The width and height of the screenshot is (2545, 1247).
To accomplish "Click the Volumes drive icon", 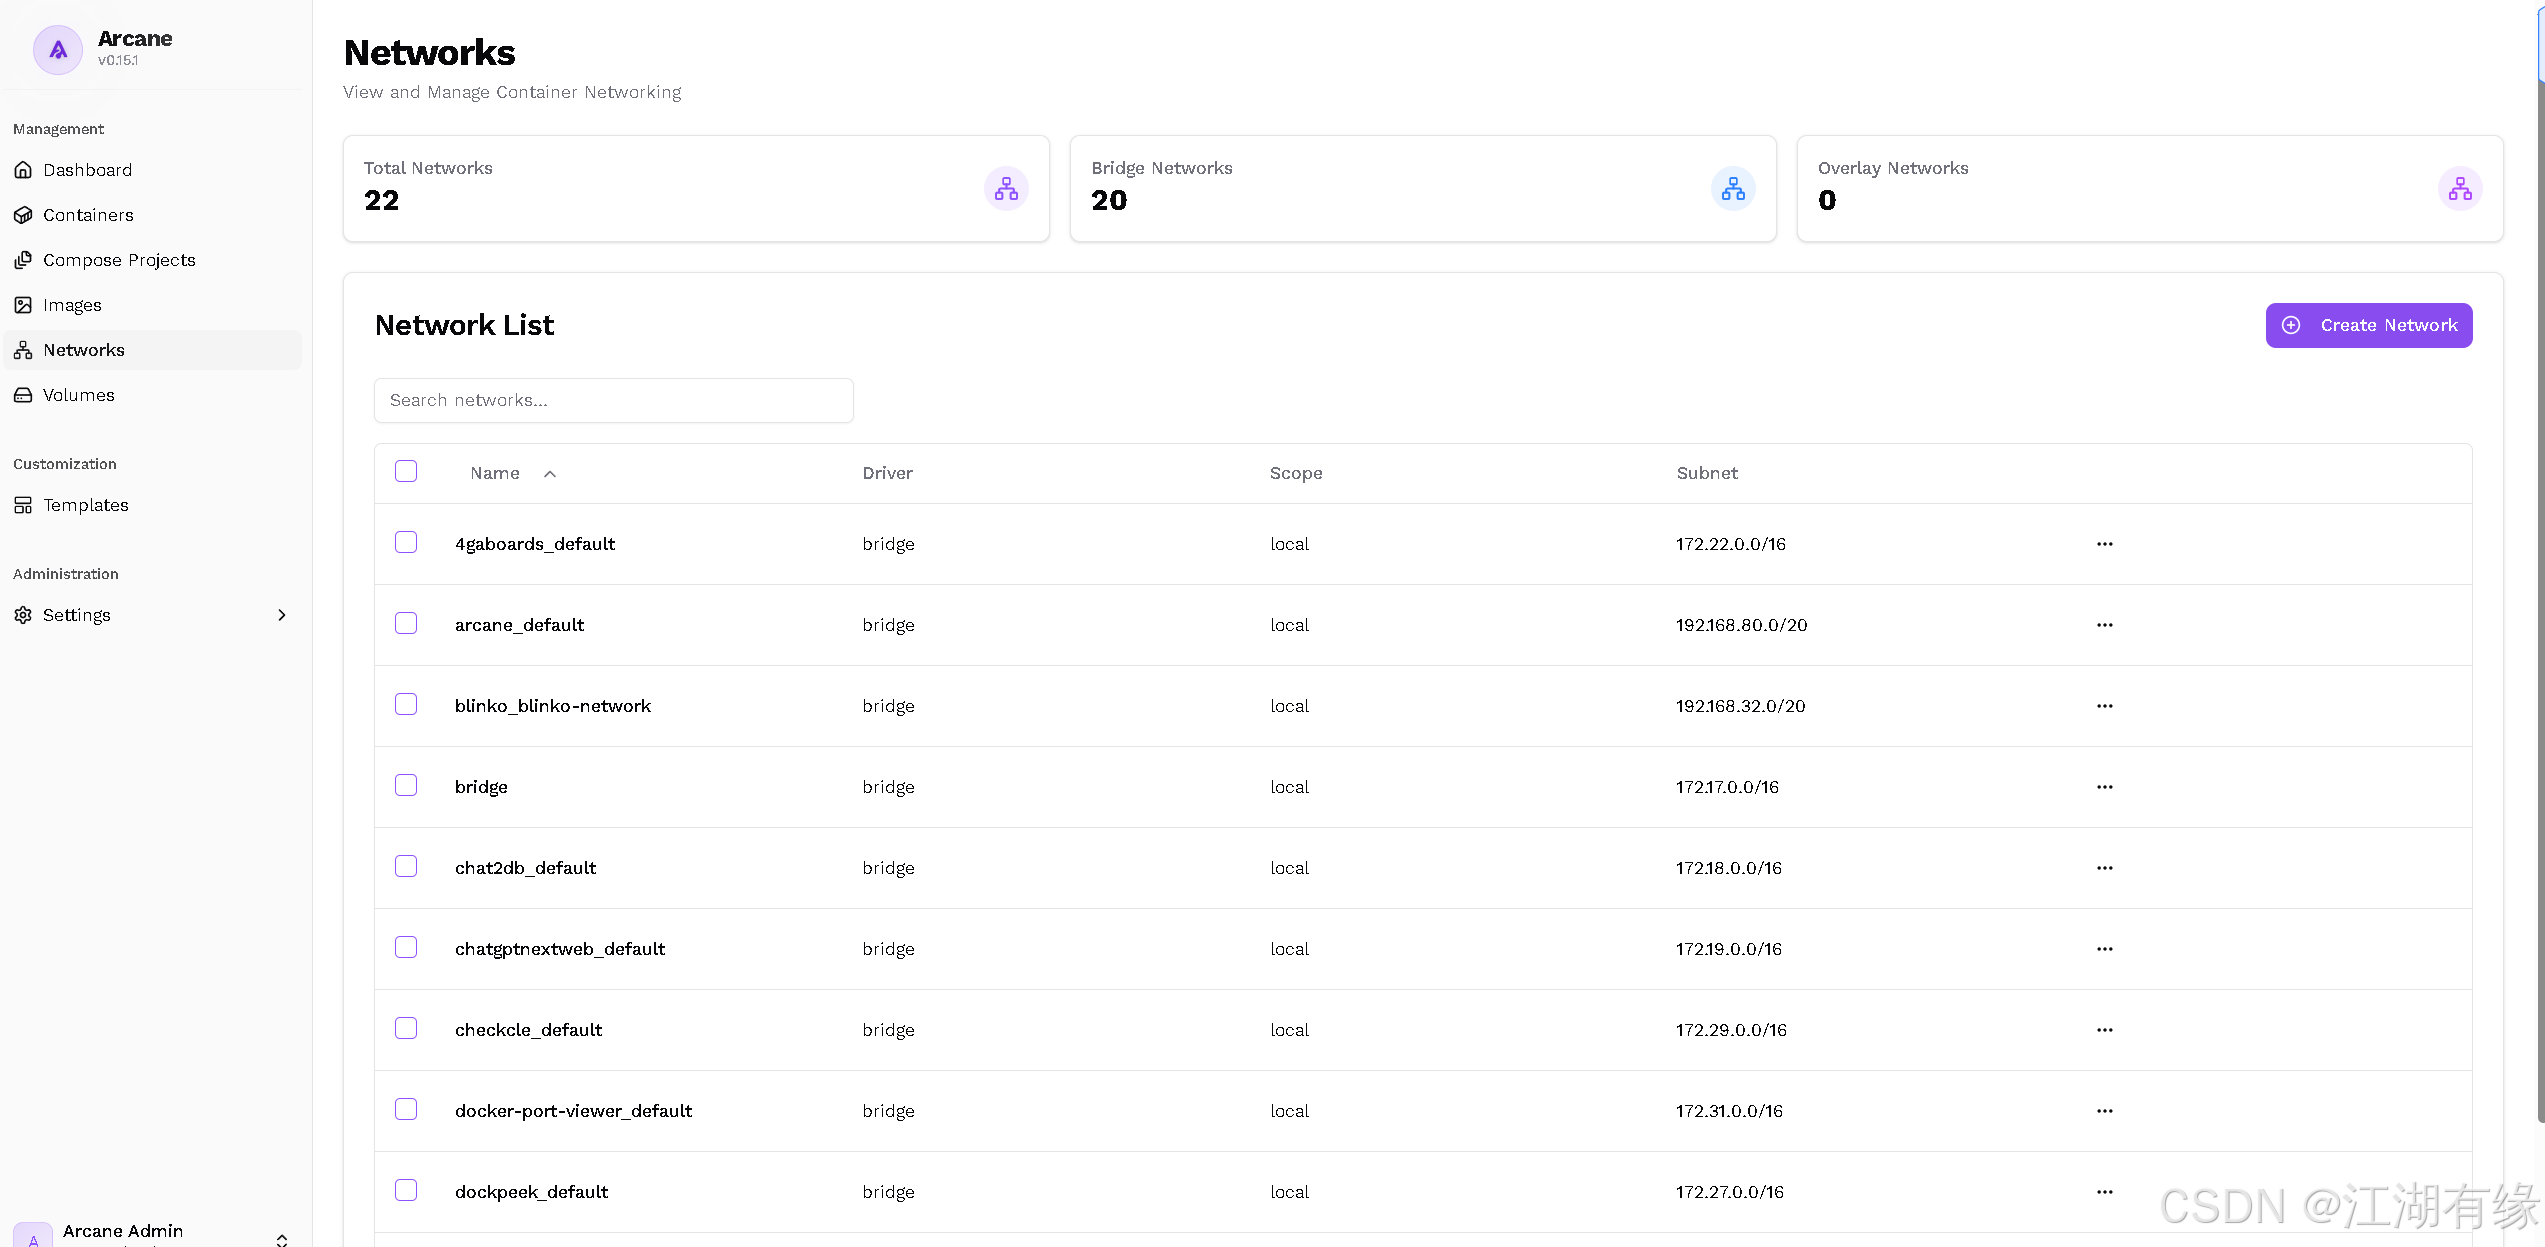I will [23, 395].
